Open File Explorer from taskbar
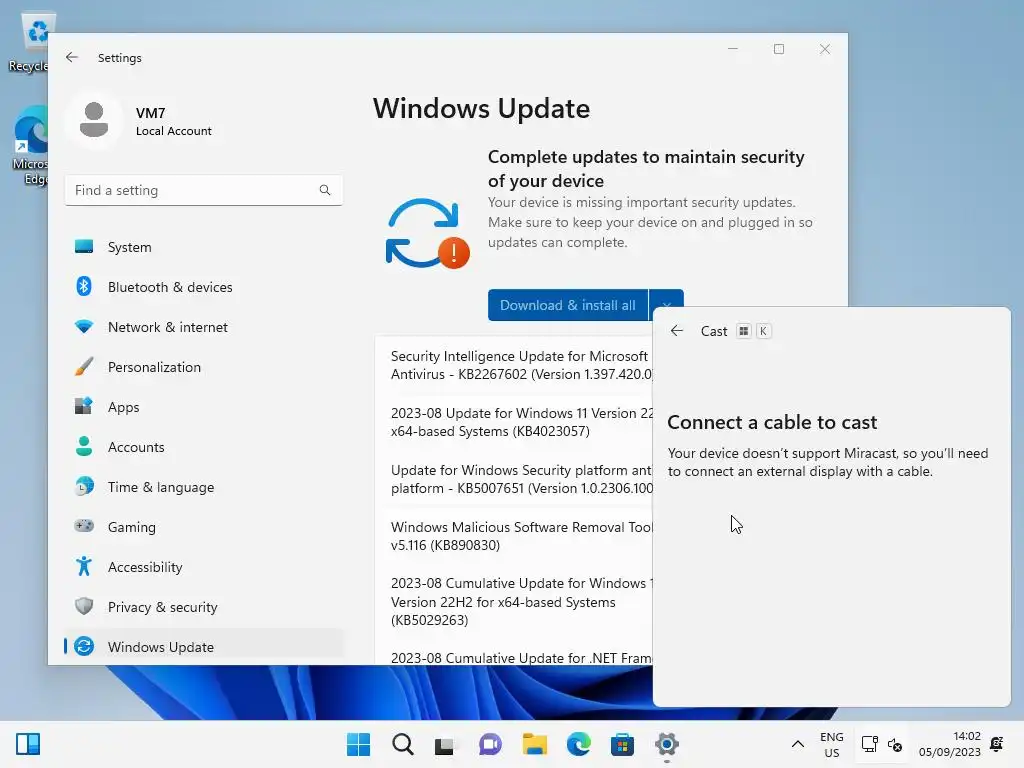The image size is (1024, 768). click(534, 744)
